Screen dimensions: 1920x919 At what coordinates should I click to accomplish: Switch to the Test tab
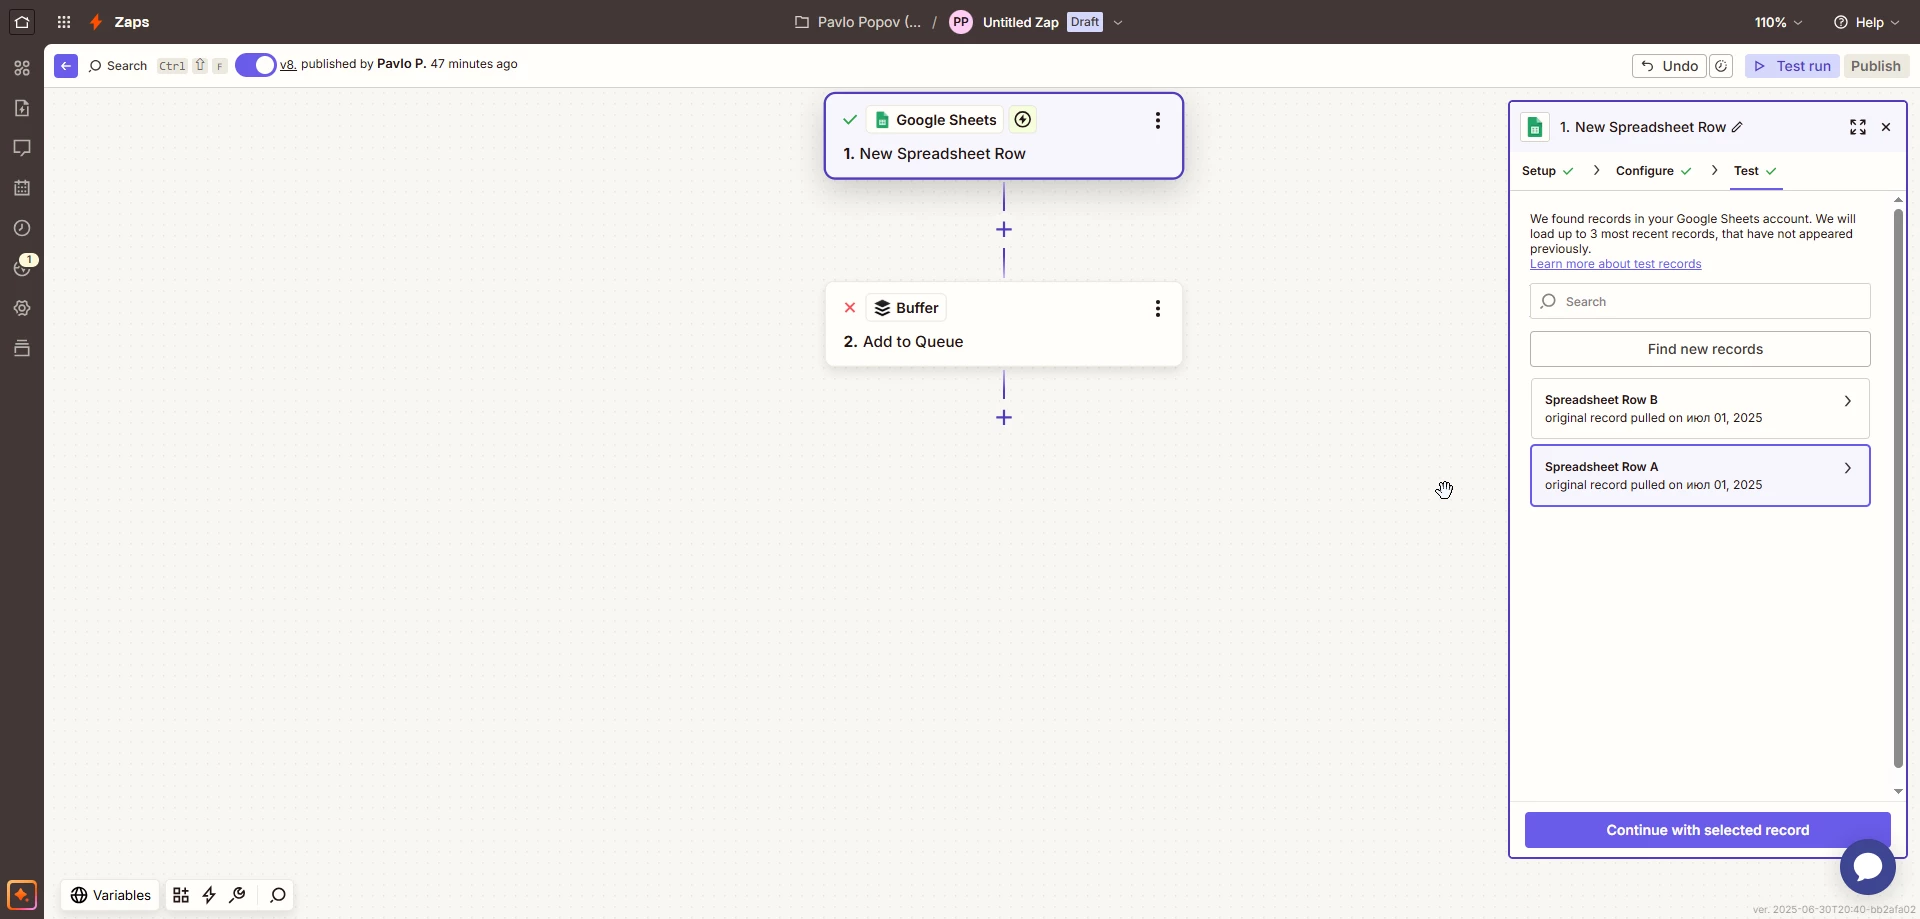pos(1756,171)
